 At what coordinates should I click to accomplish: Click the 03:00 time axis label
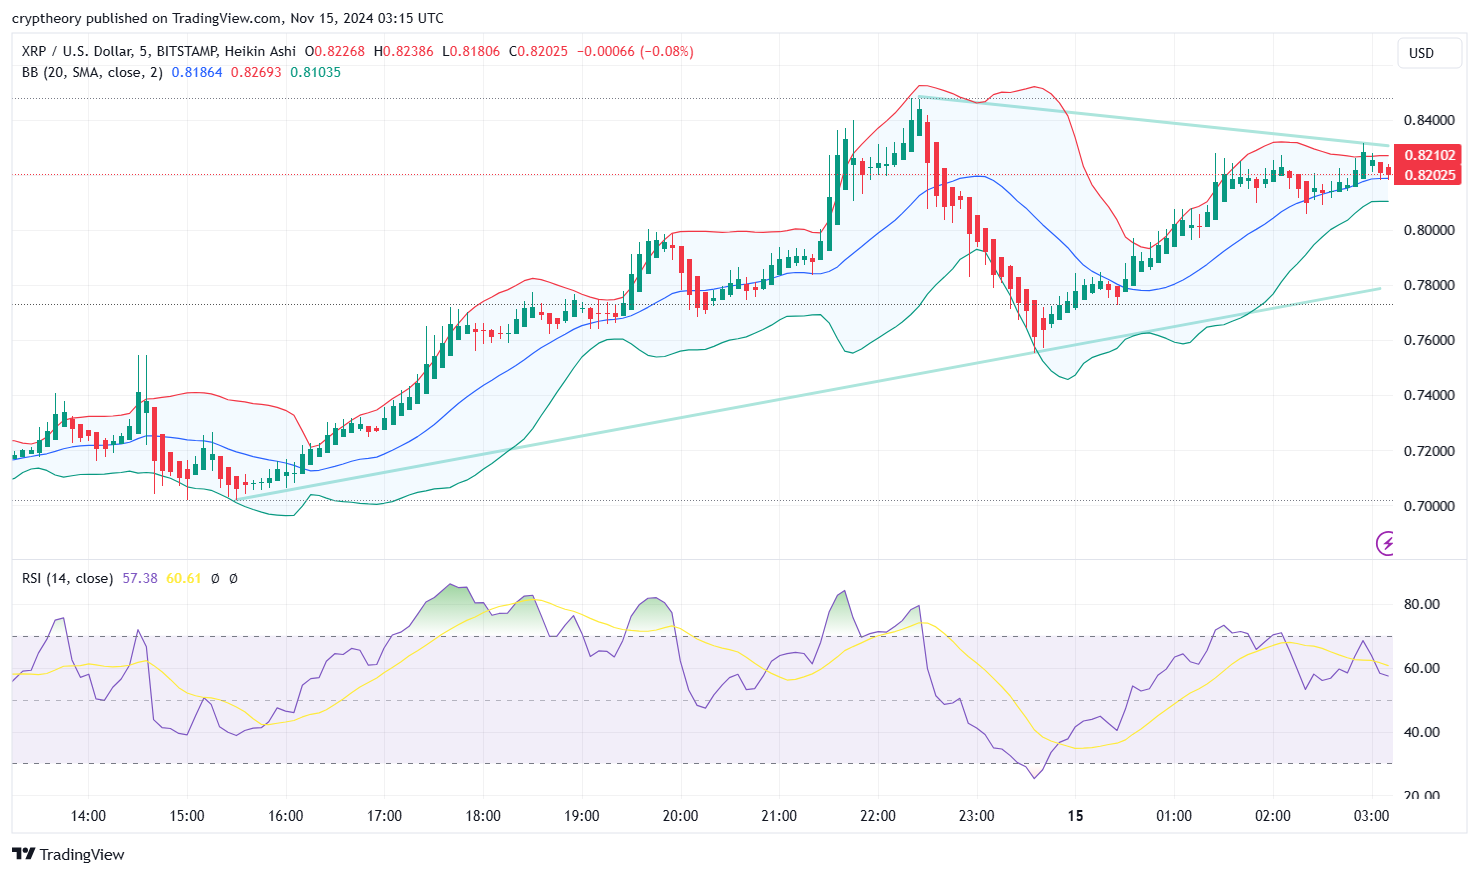click(1371, 816)
